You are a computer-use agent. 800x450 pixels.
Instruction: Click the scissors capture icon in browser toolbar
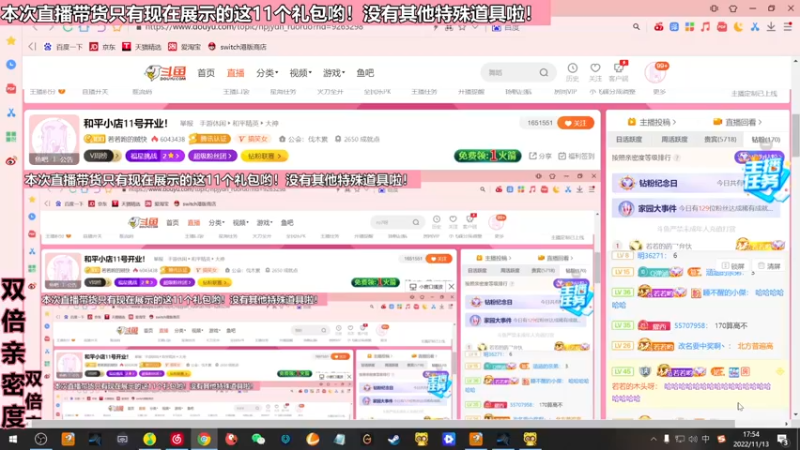click(755, 27)
